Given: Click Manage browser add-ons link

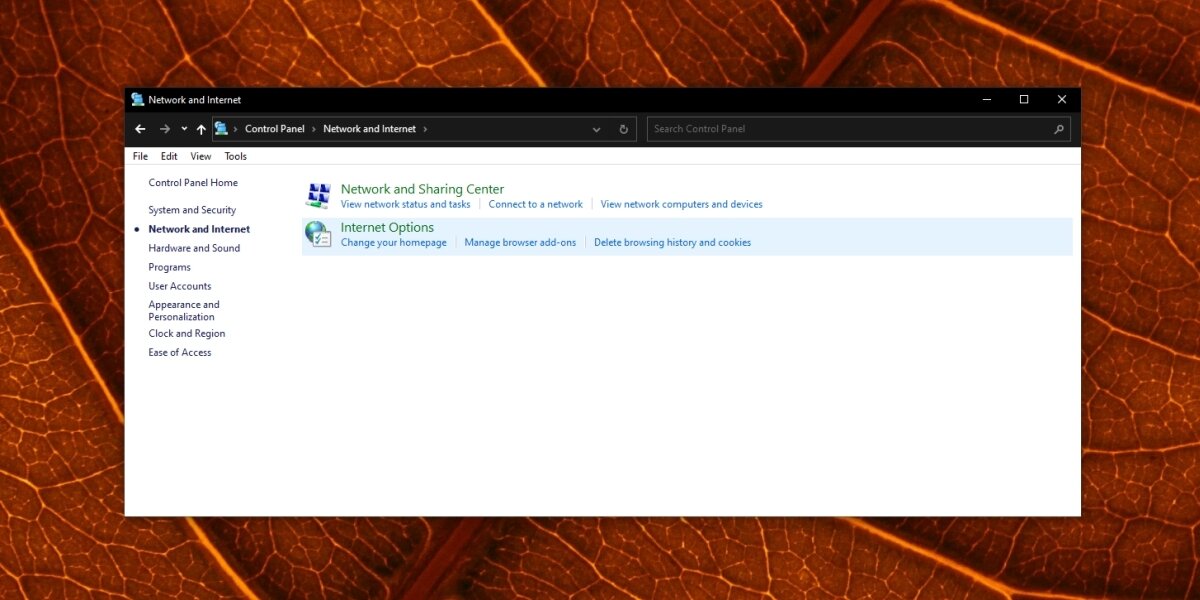Looking at the screenshot, I should pos(520,242).
